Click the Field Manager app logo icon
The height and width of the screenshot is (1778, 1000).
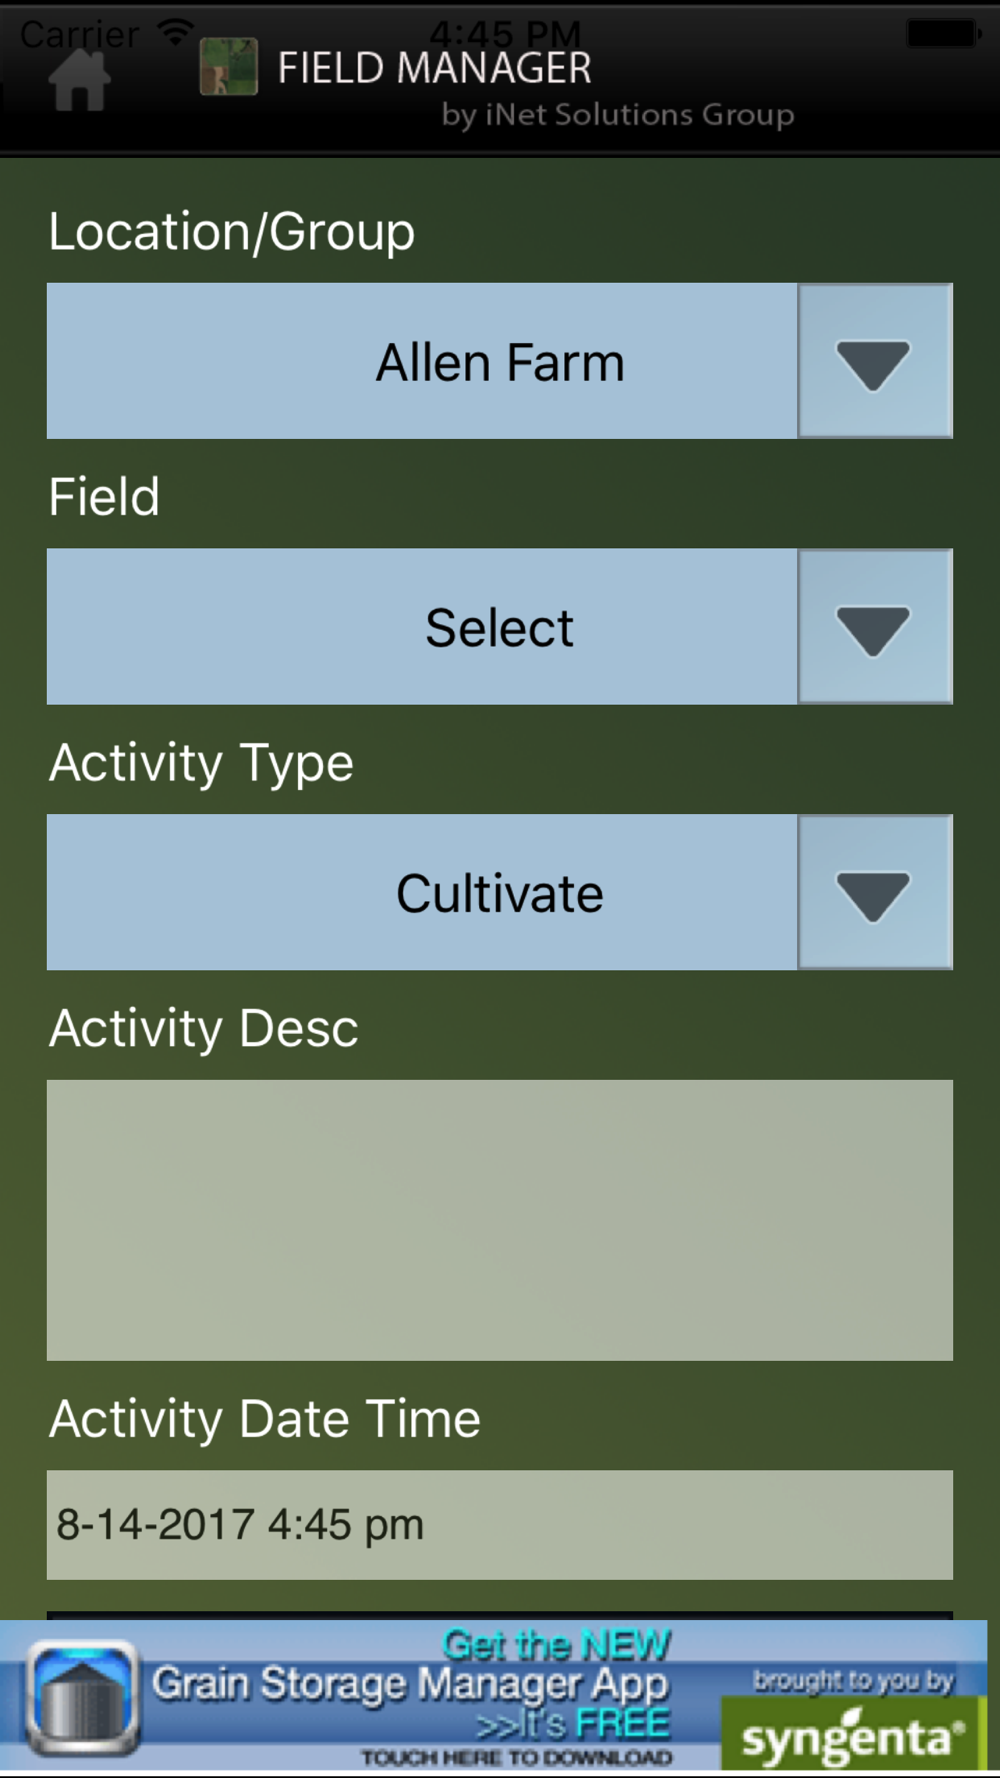tap(229, 67)
